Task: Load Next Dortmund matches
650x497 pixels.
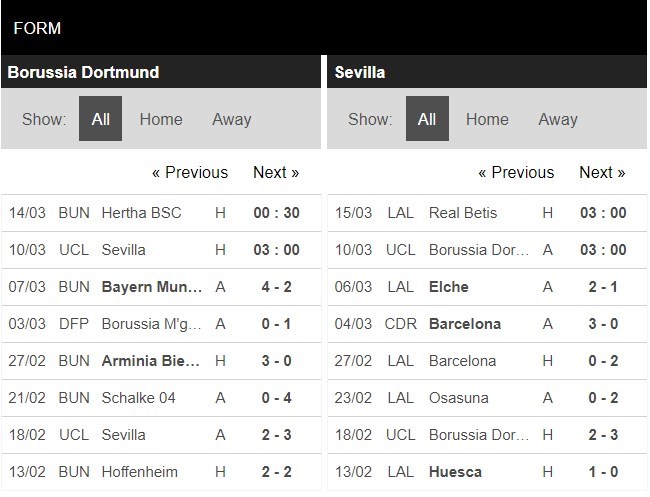Action: (x=276, y=172)
